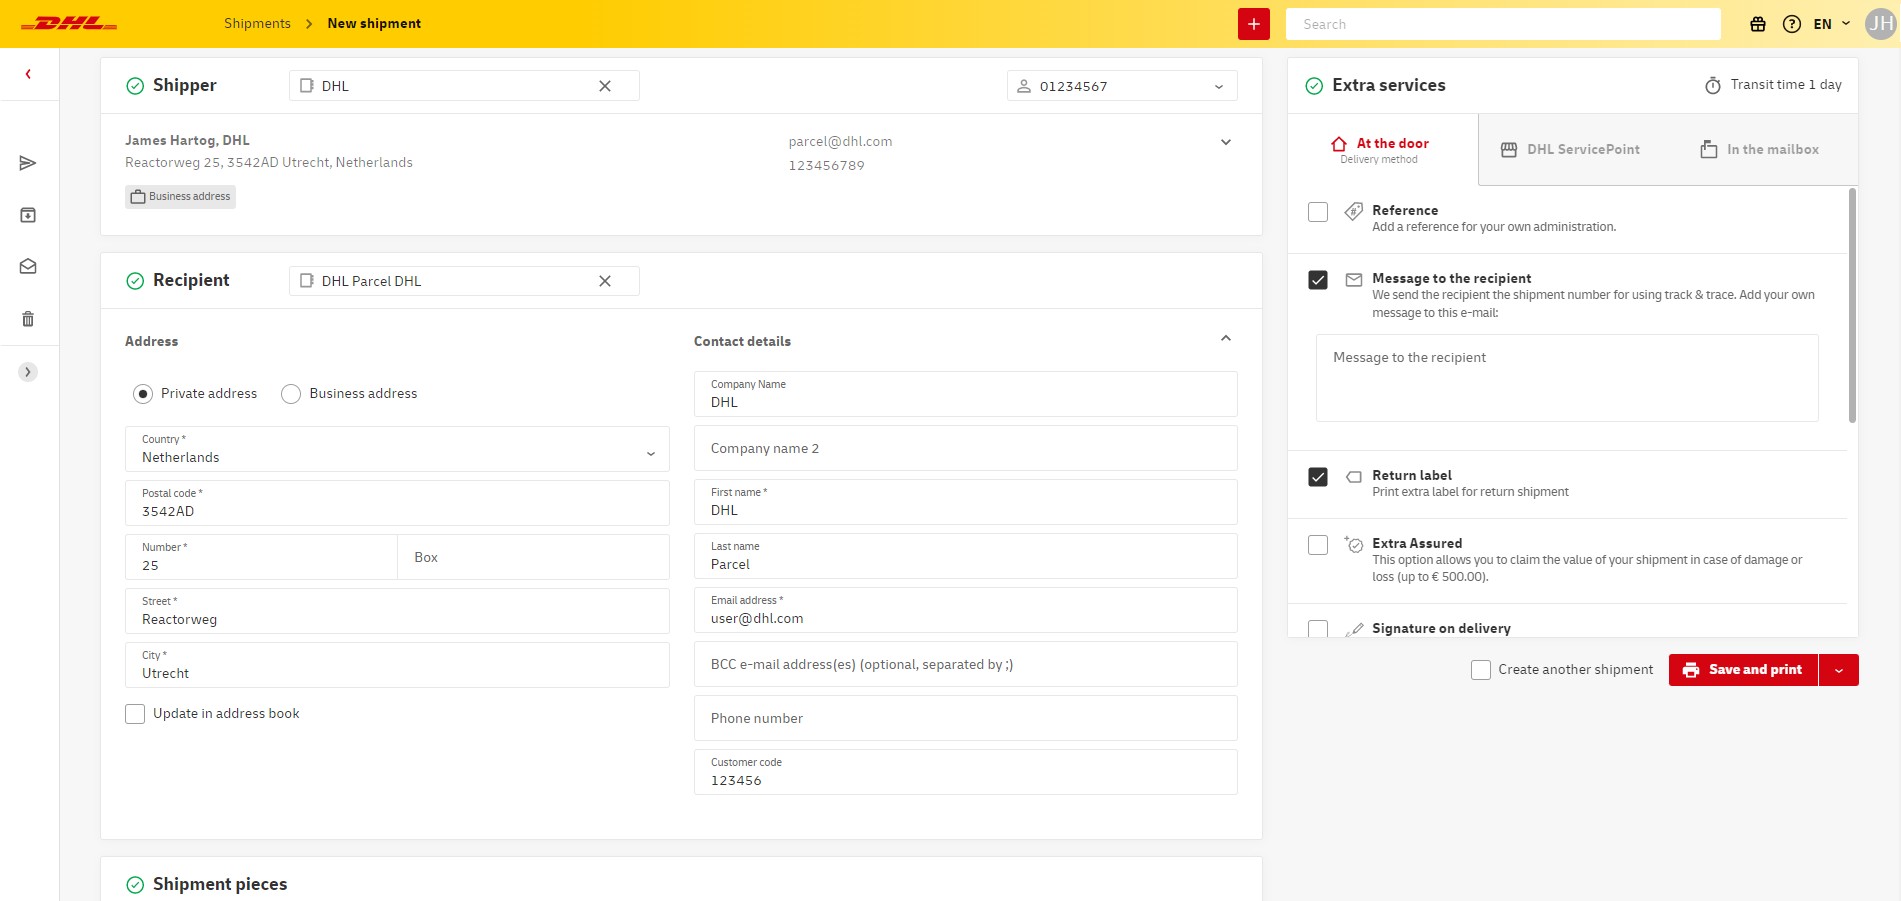Image resolution: width=1901 pixels, height=901 pixels.
Task: Click the Reference tag icon
Action: pyautogui.click(x=1354, y=211)
